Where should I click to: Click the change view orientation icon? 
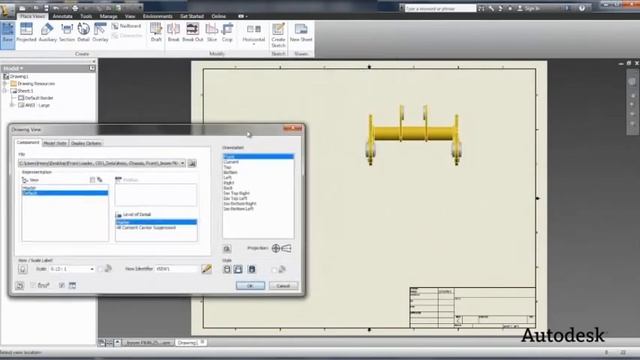click(227, 249)
